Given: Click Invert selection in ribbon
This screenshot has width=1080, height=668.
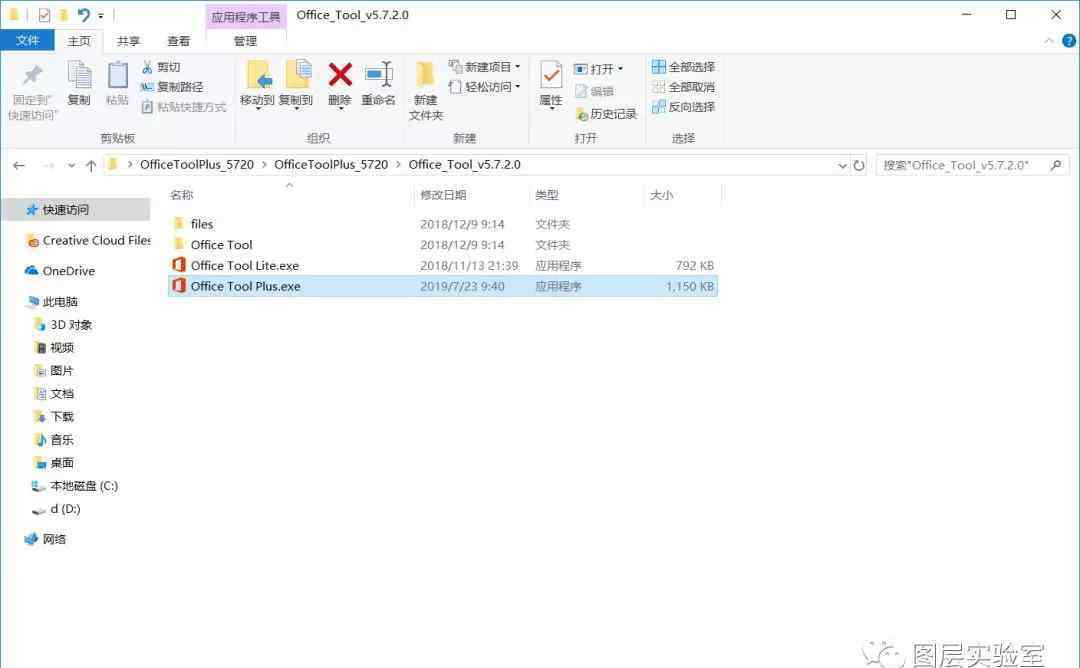Looking at the screenshot, I should coord(683,107).
